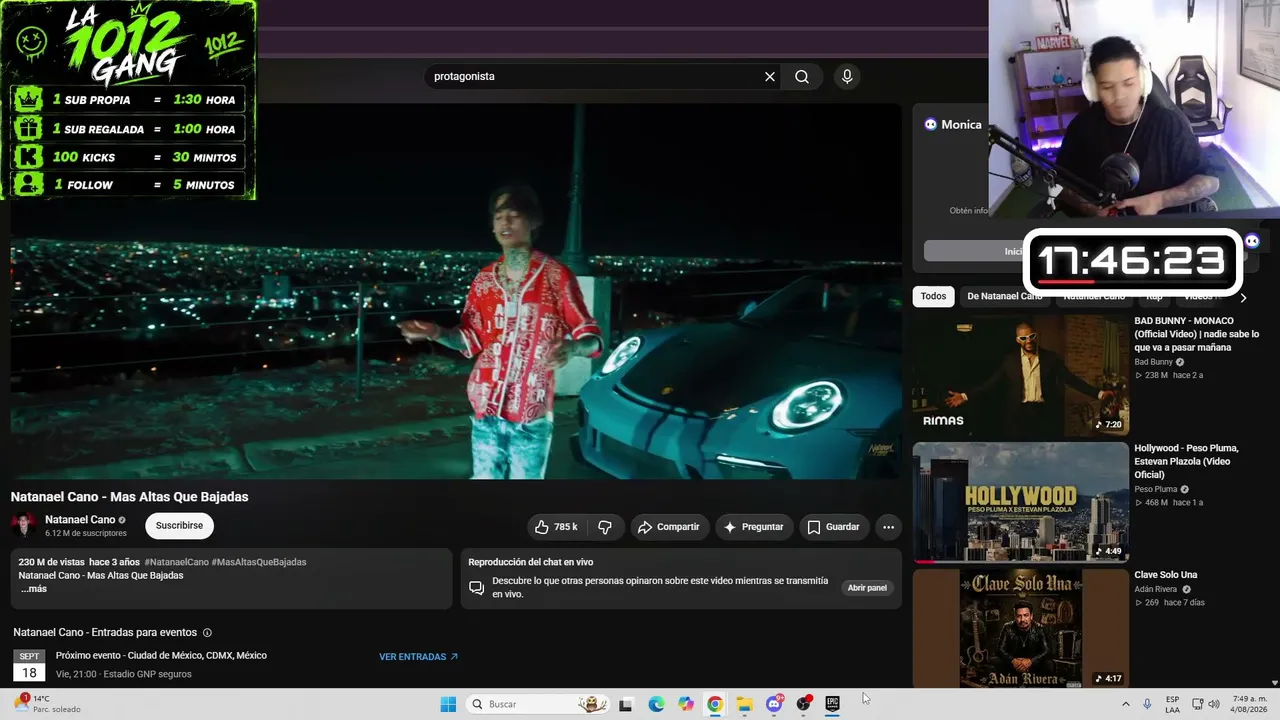The height and width of the screenshot is (720, 1280).
Task: Open the Windows Start menu
Action: coord(448,704)
